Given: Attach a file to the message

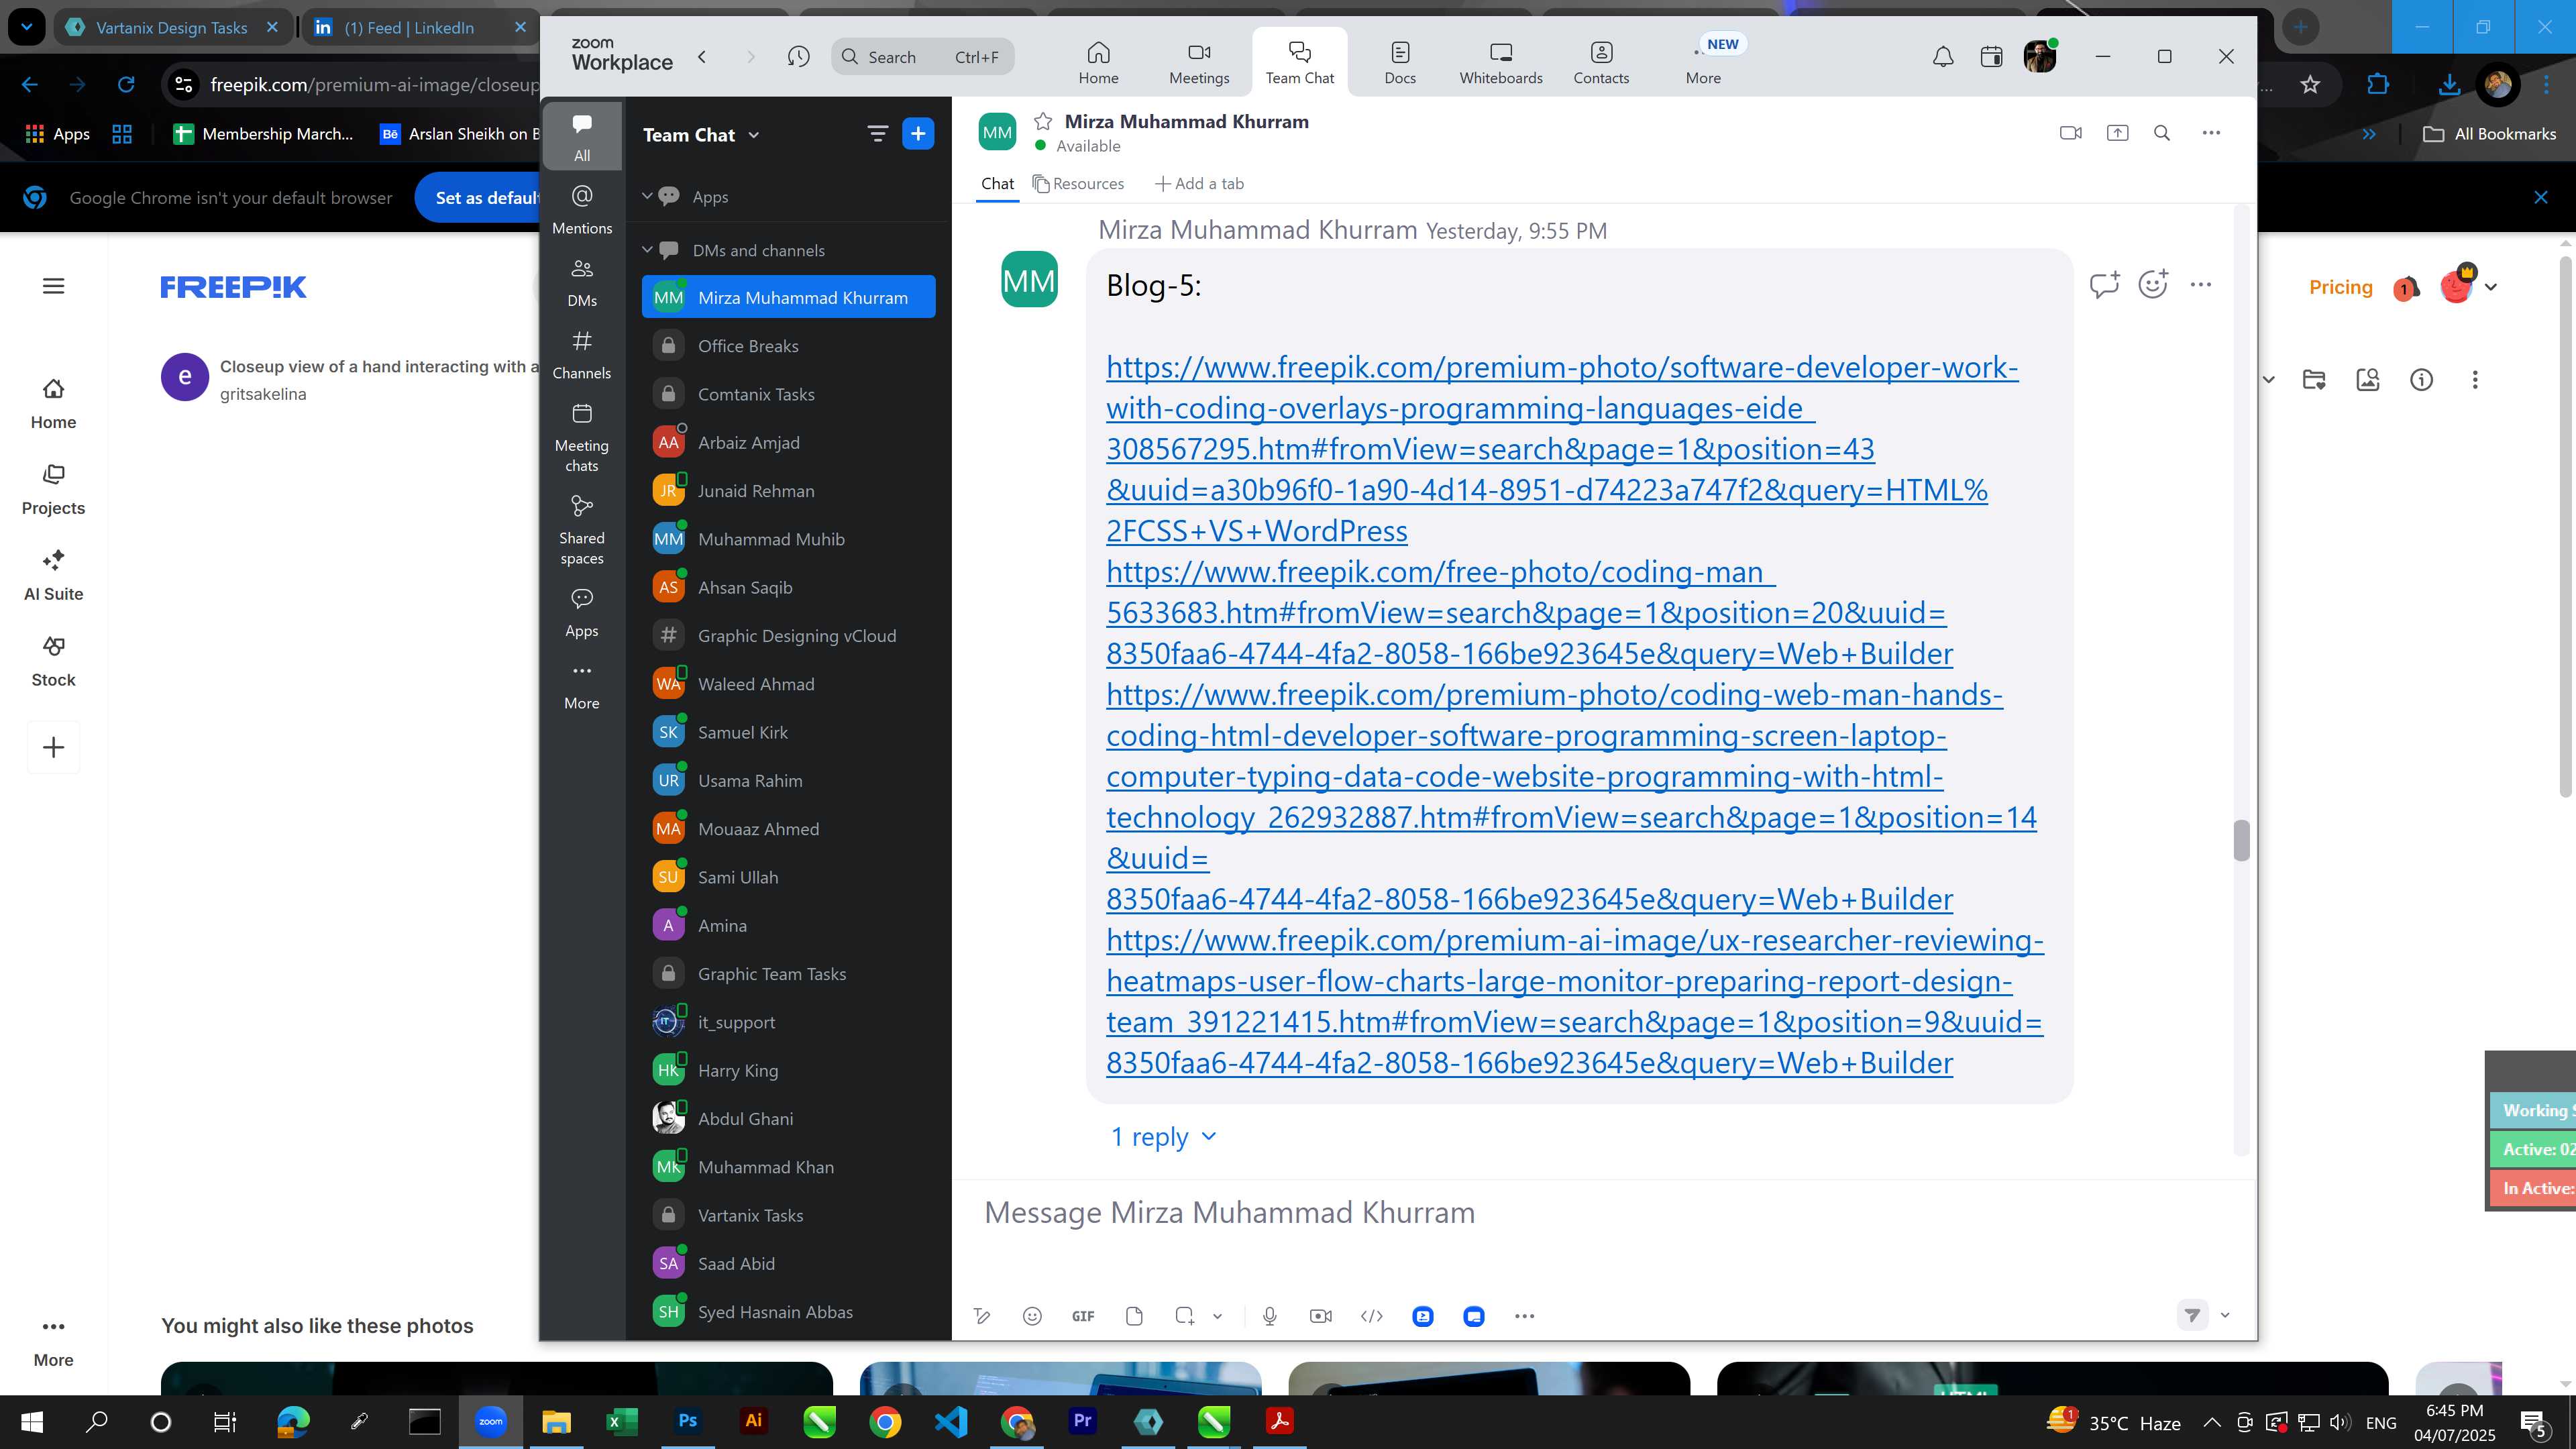Looking at the screenshot, I should [x=1134, y=1316].
